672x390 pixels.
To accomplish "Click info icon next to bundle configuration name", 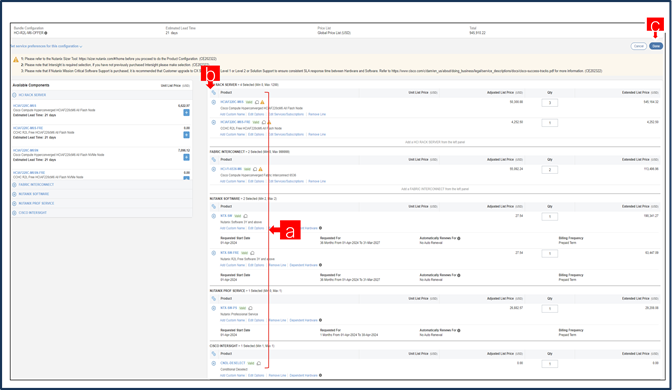I will (x=46, y=33).
